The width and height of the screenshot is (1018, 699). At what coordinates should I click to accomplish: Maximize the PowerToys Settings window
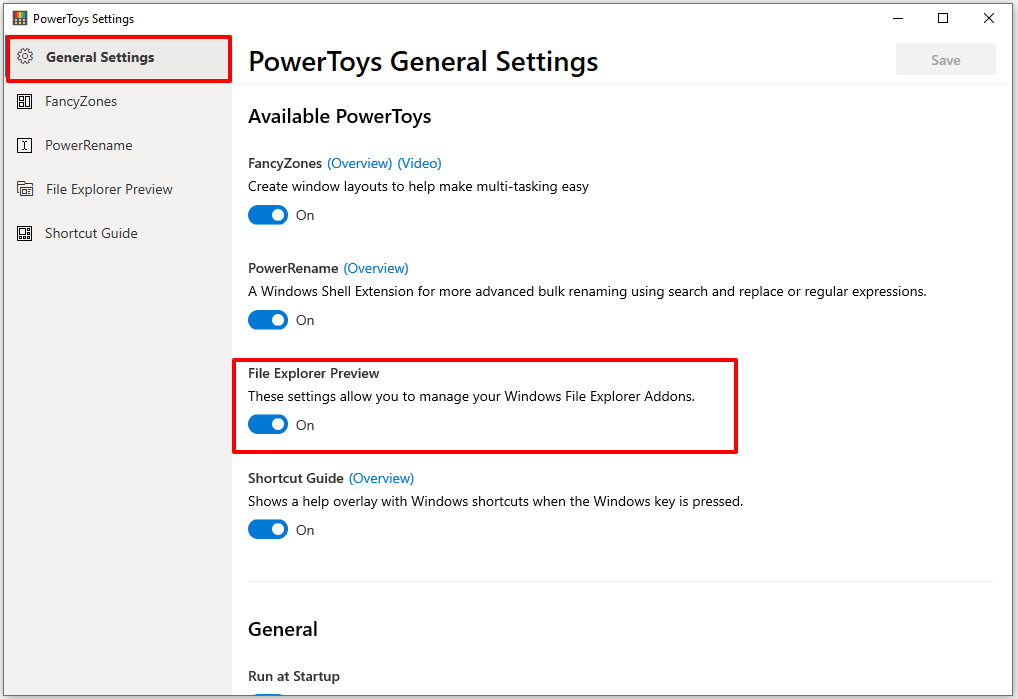(942, 17)
